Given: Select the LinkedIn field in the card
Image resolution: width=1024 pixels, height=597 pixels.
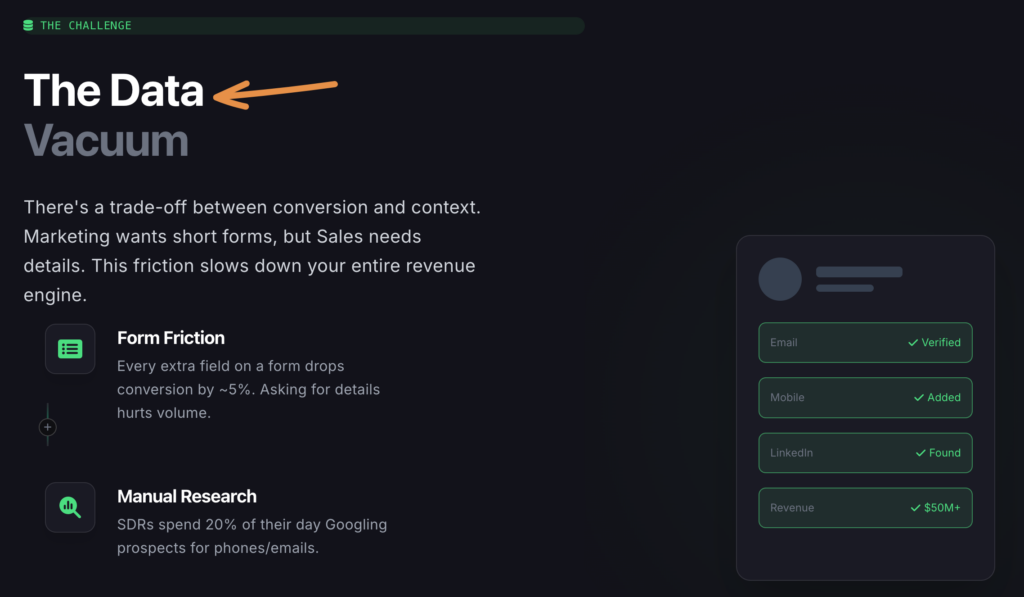Looking at the screenshot, I should tap(865, 452).
